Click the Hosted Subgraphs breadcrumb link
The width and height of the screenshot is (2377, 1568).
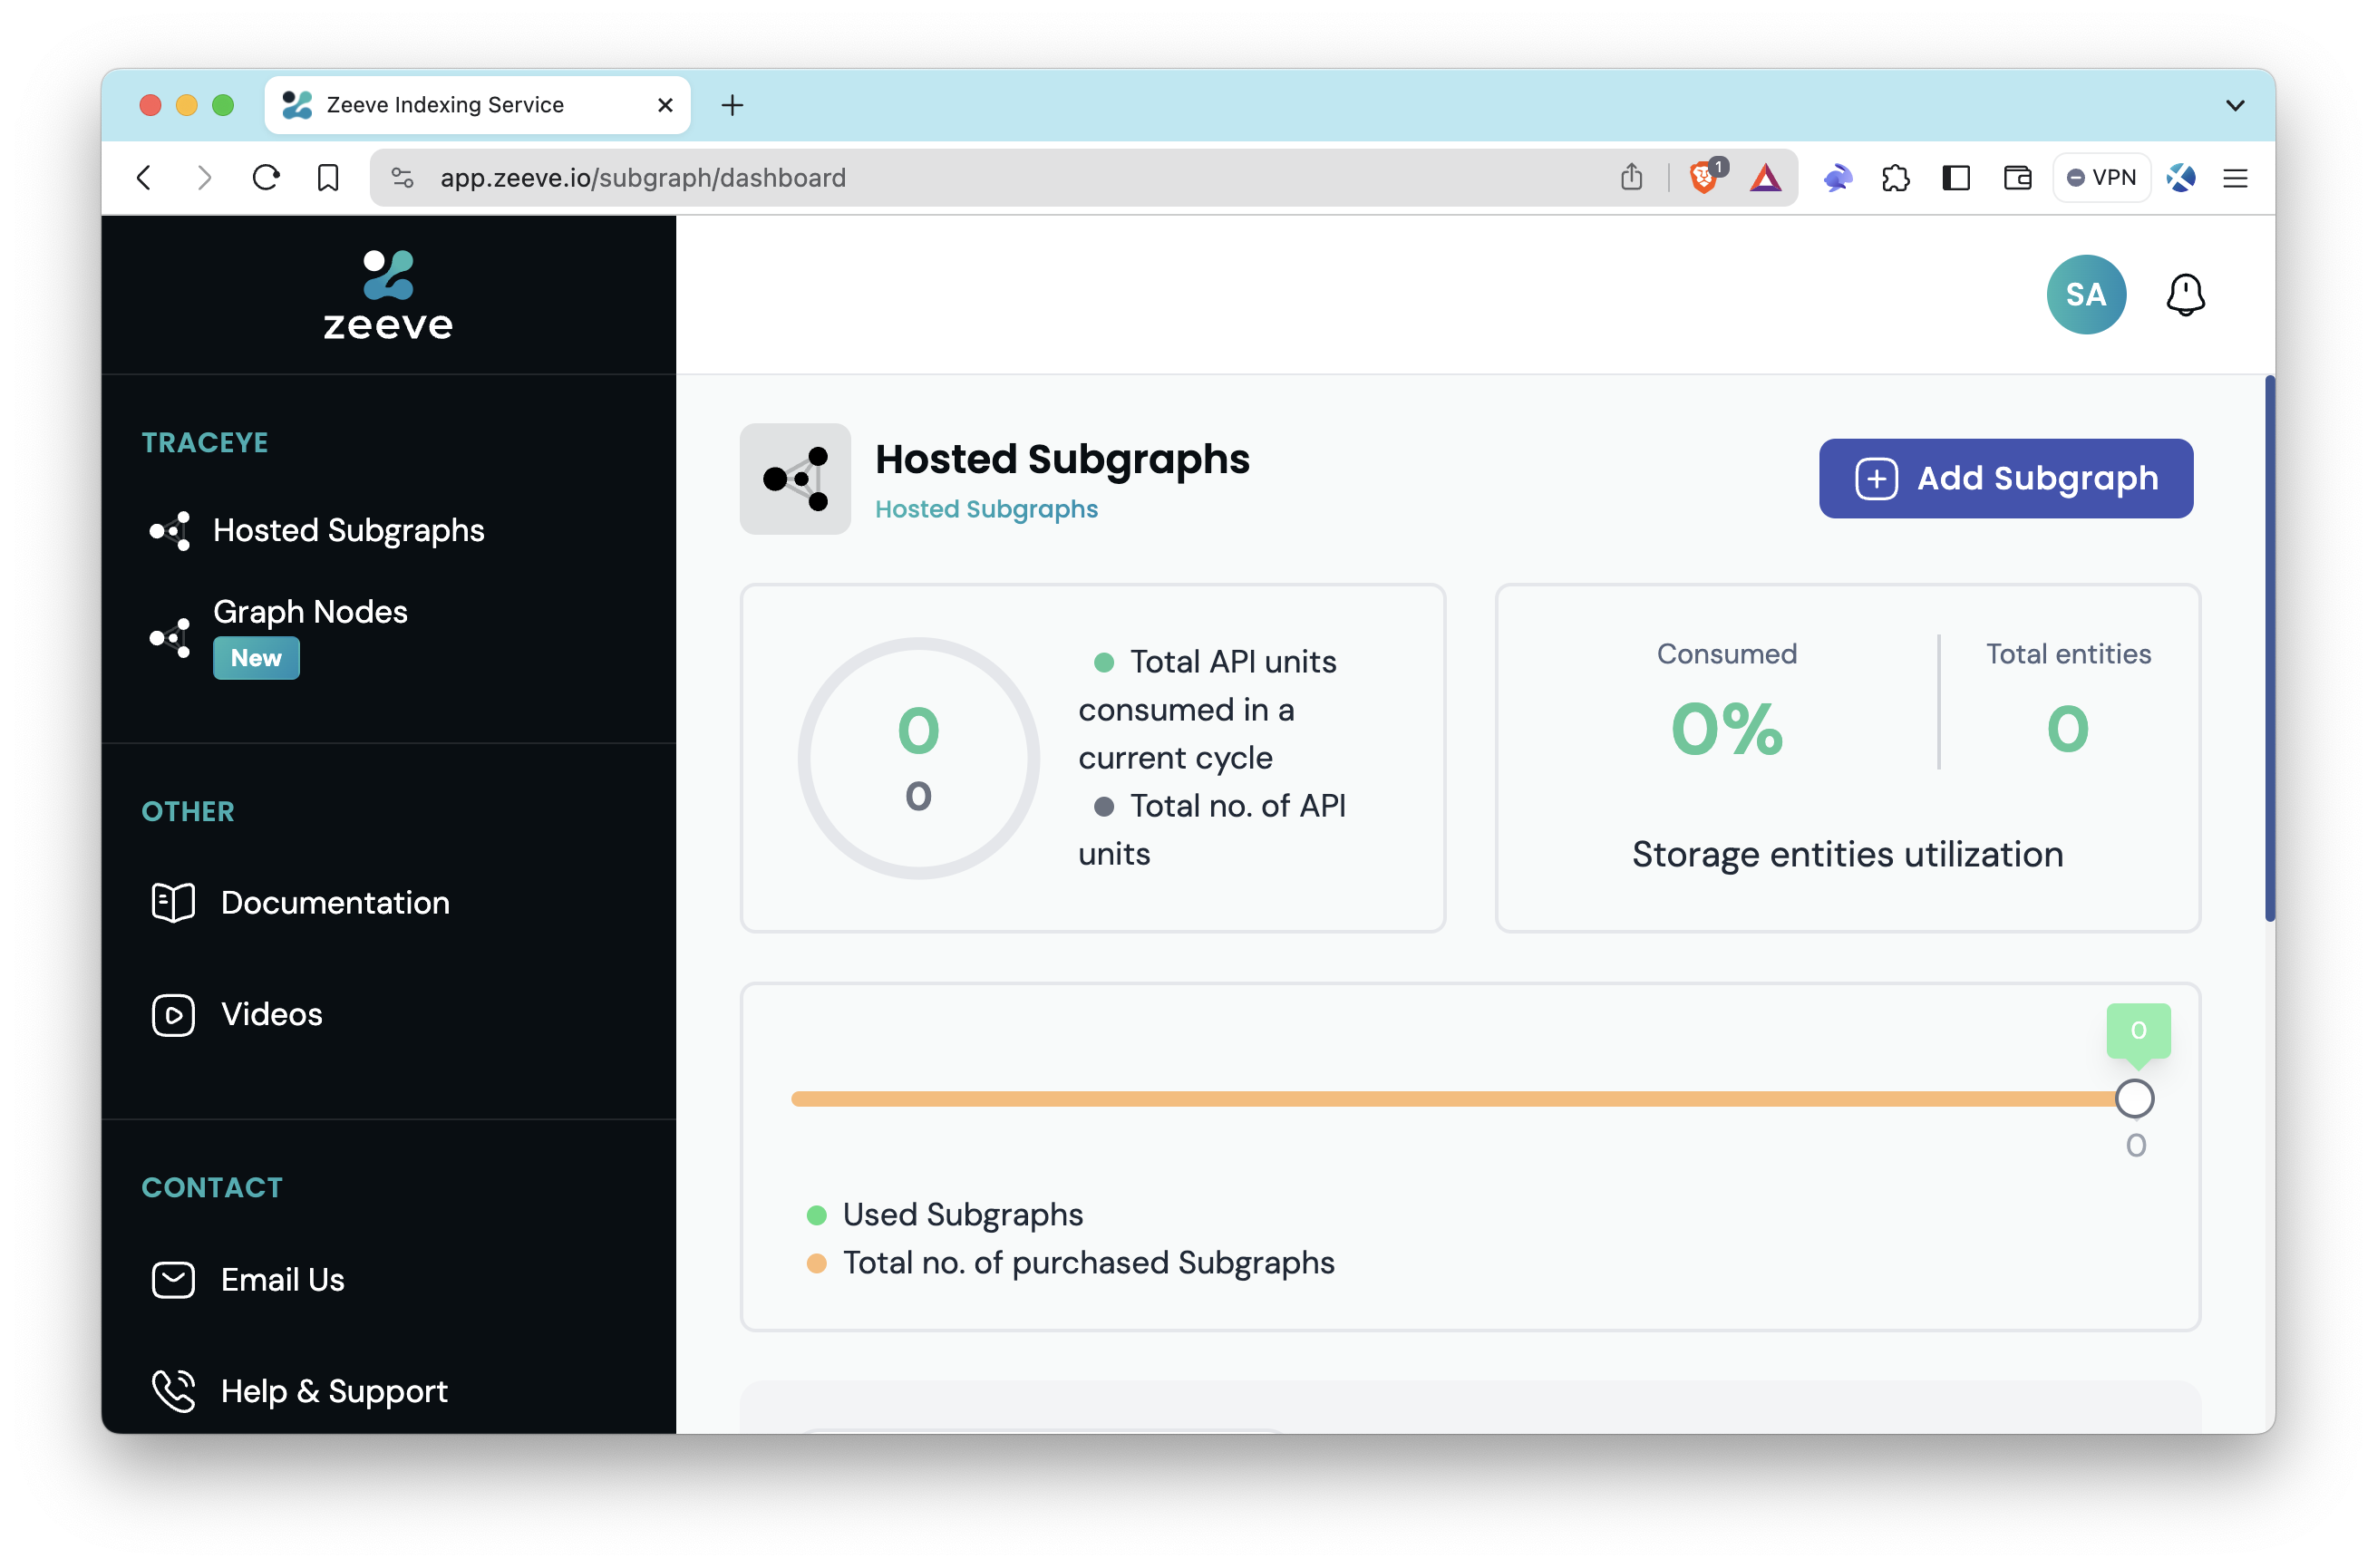click(985, 509)
